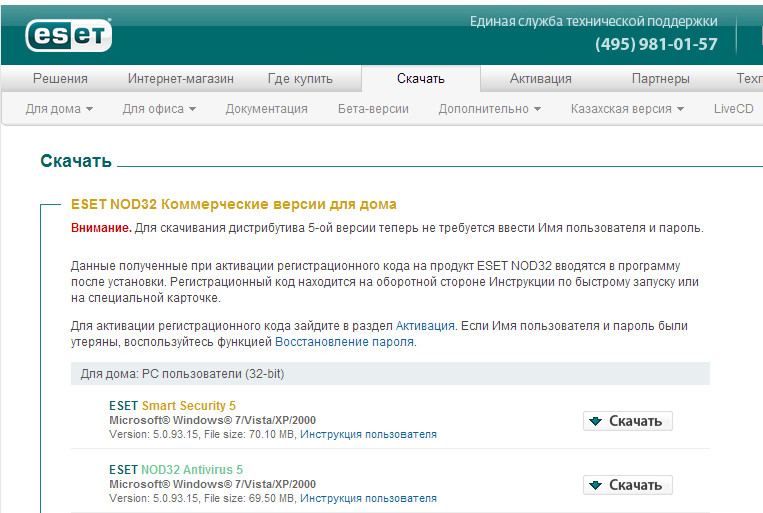This screenshot has width=763, height=513.
Task: Click the support phone number (495) 981-01-57
Action: click(x=656, y=44)
